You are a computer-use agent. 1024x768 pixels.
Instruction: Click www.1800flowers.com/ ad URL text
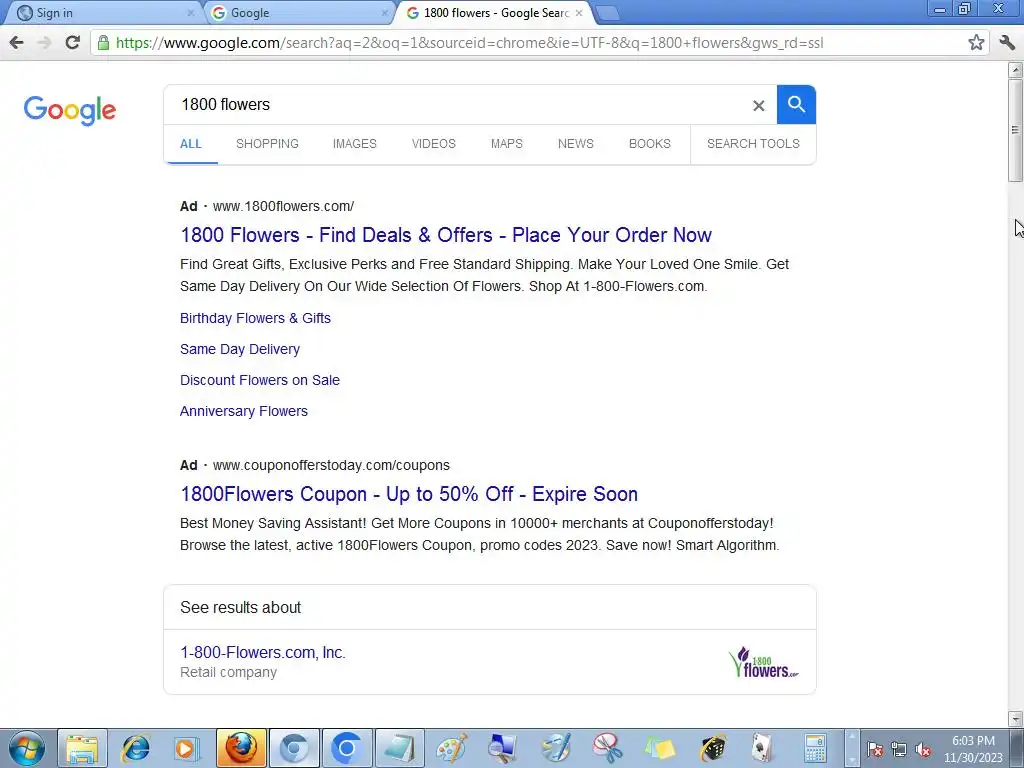(283, 206)
